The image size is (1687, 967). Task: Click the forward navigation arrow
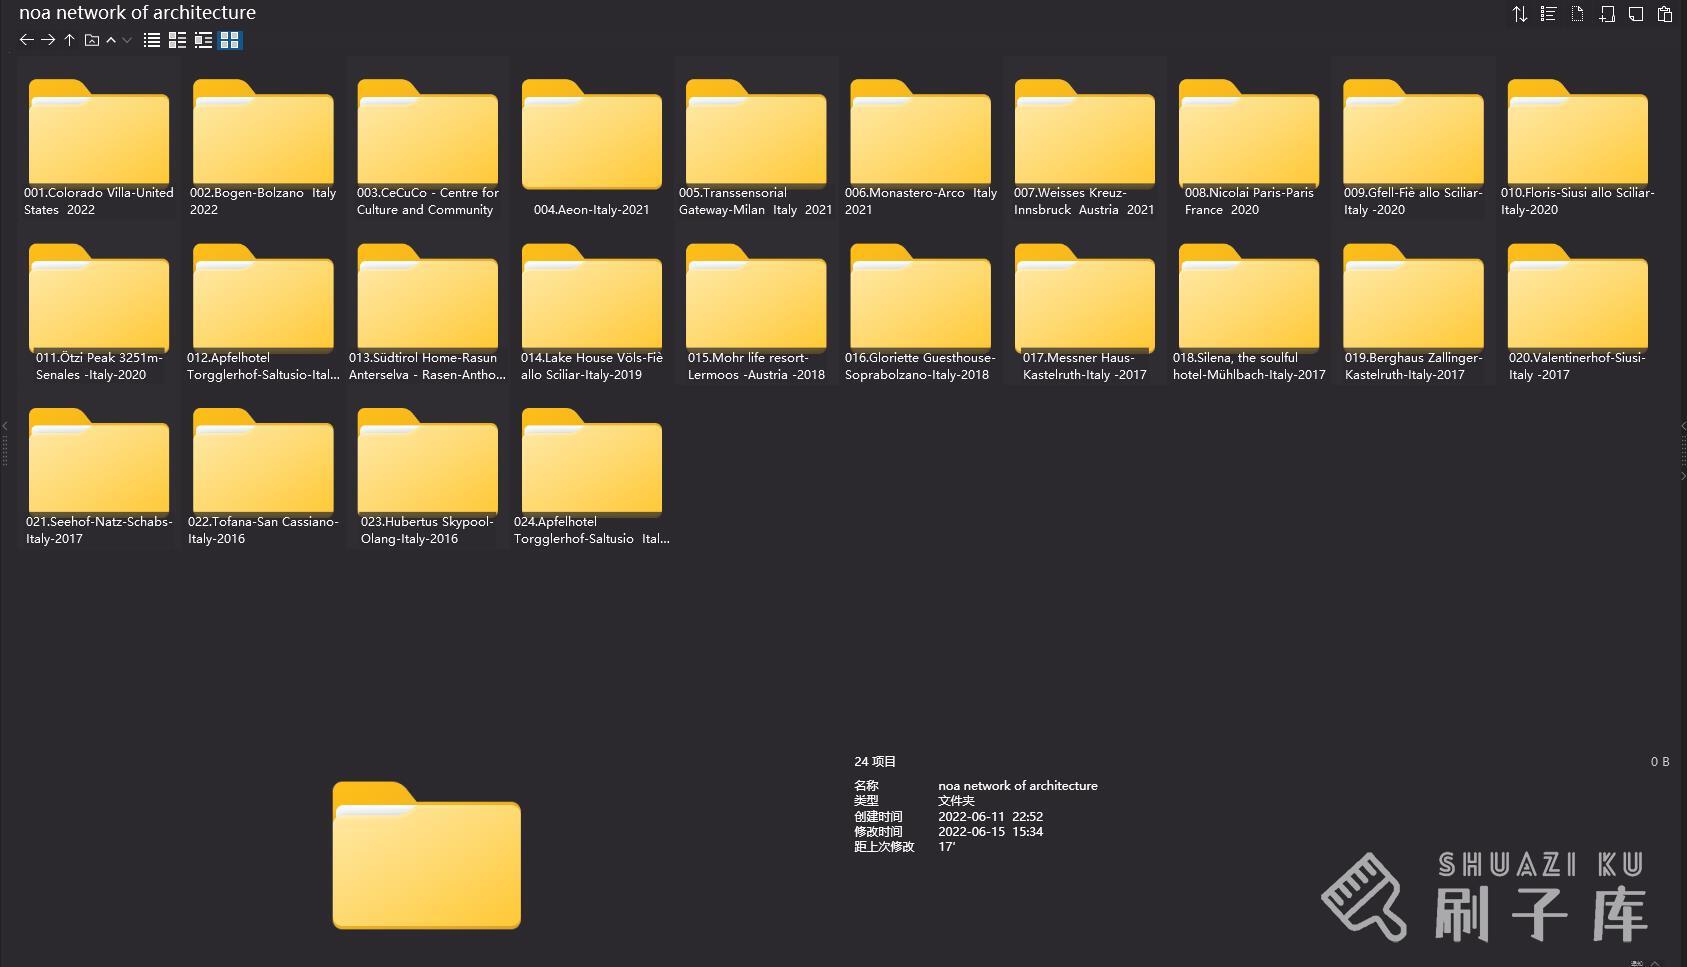coord(48,40)
